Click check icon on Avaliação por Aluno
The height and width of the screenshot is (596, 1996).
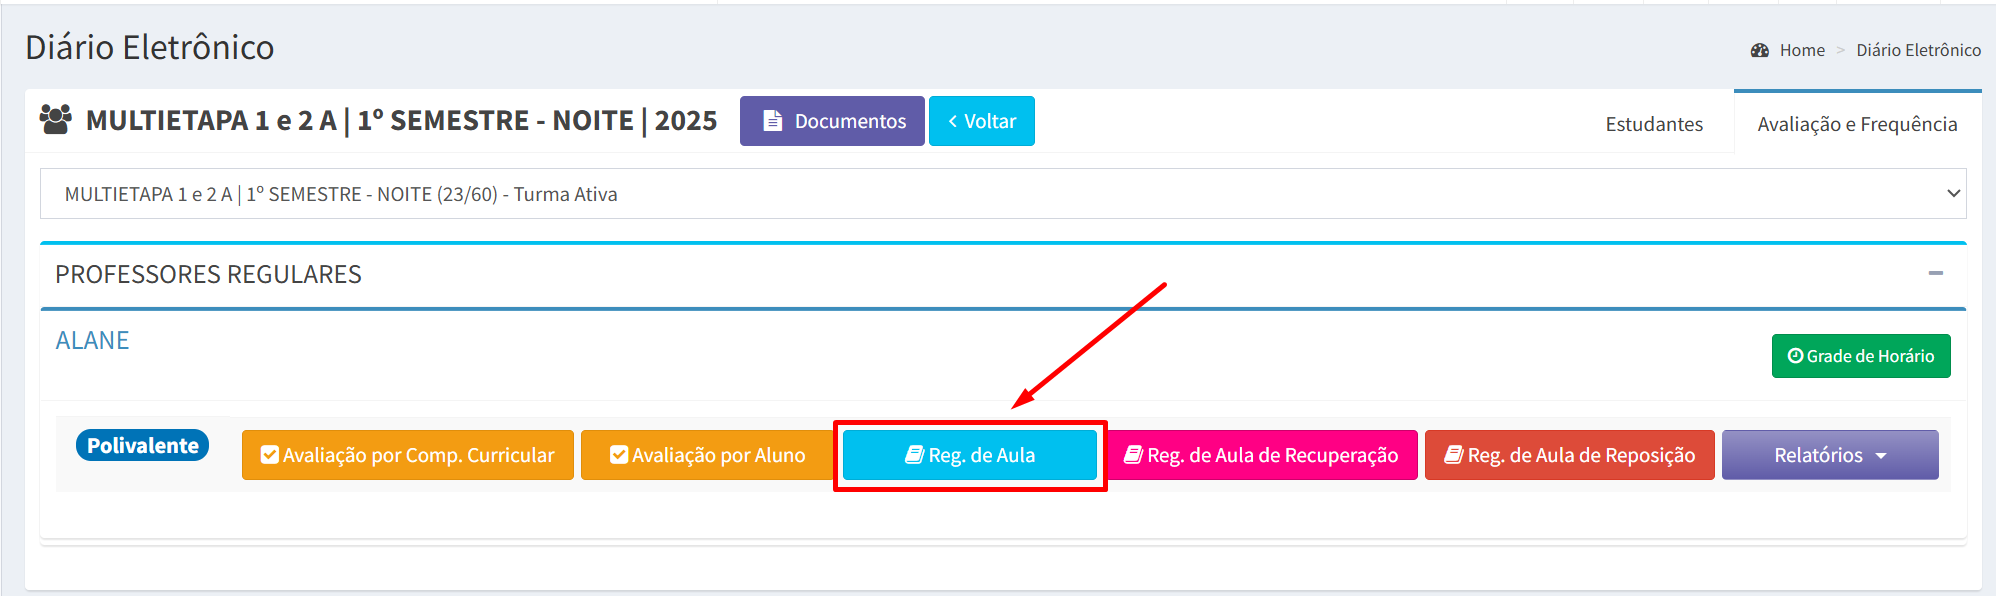click(619, 455)
